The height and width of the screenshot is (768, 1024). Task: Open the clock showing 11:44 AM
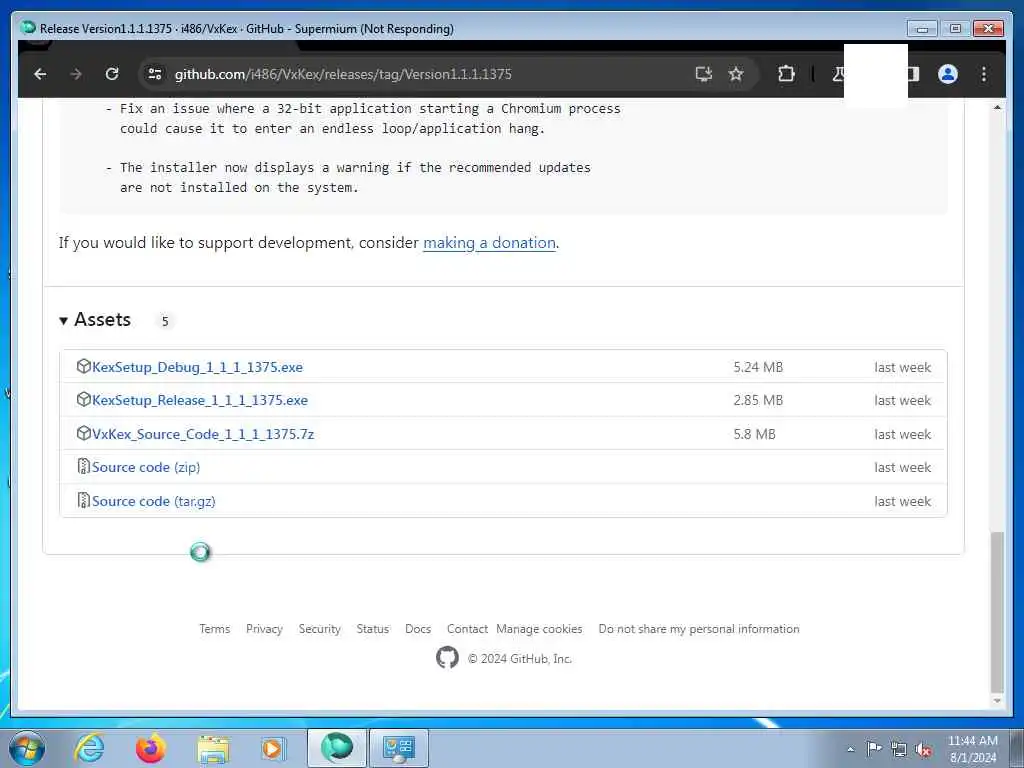point(972,748)
